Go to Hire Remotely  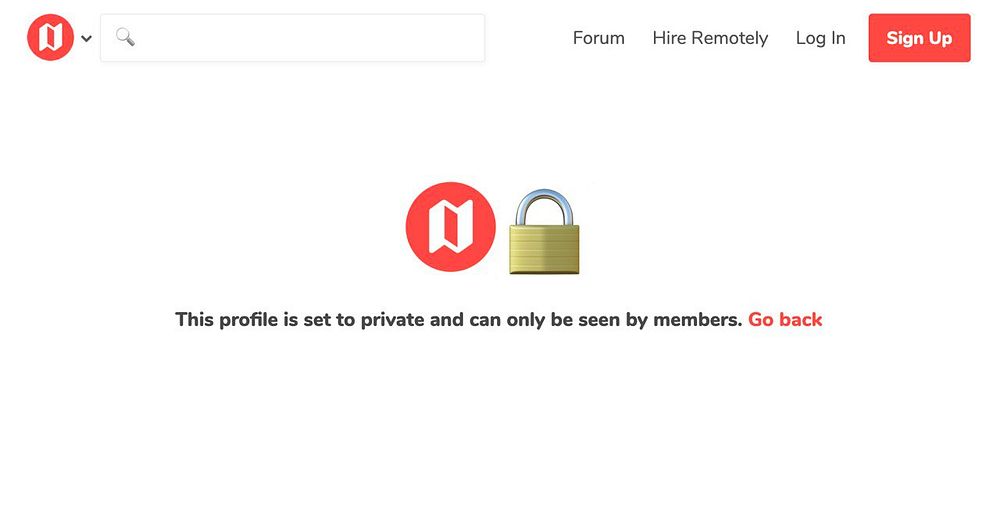(x=710, y=38)
